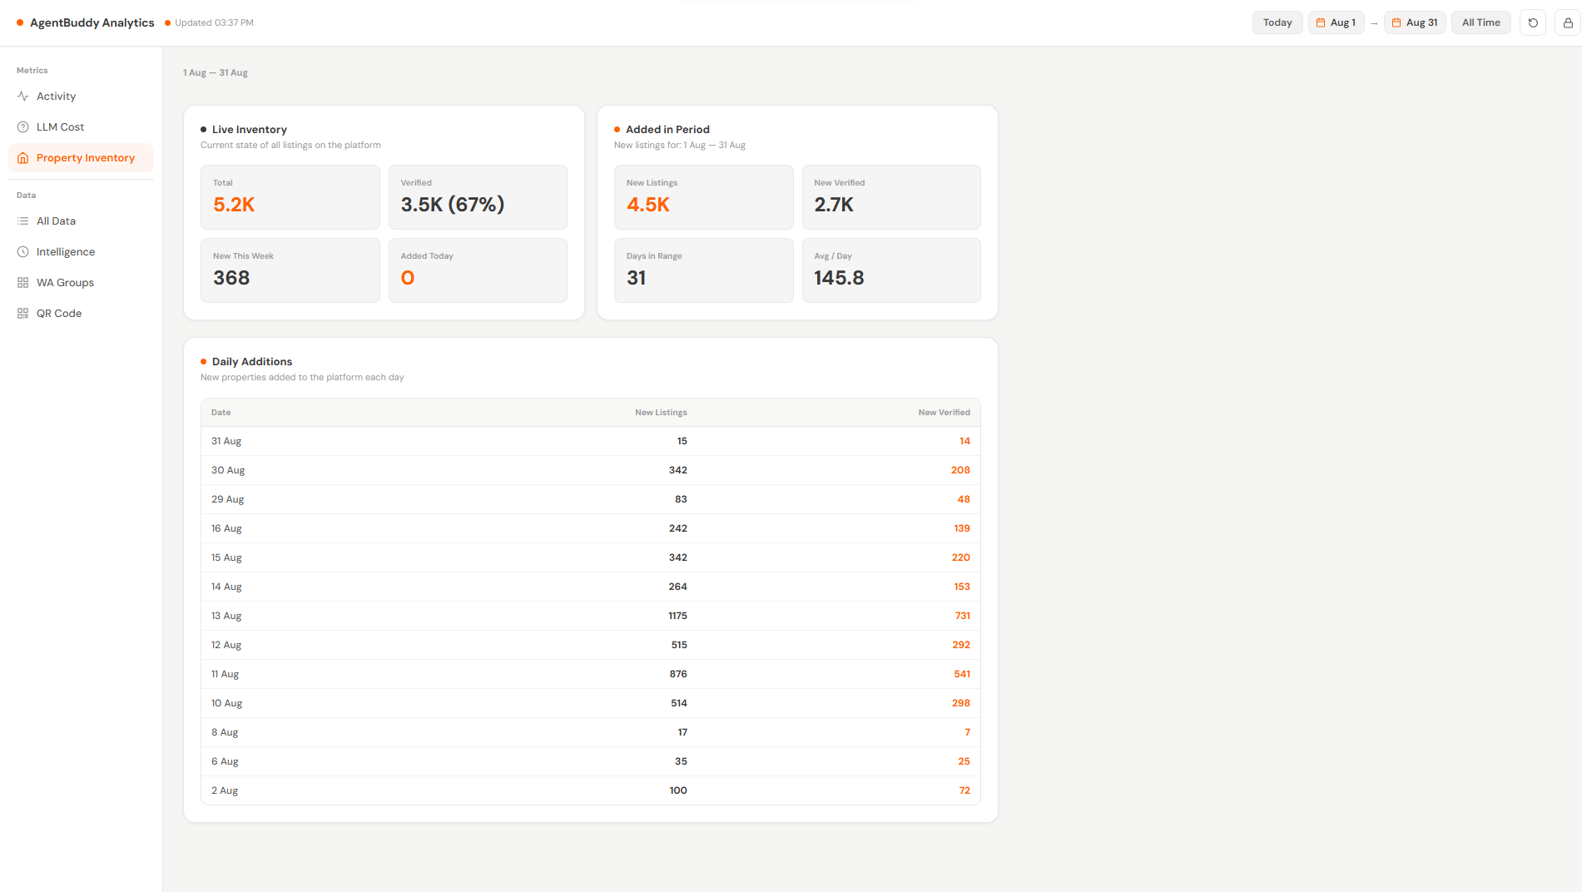Open the LLM Cost page

pyautogui.click(x=81, y=127)
